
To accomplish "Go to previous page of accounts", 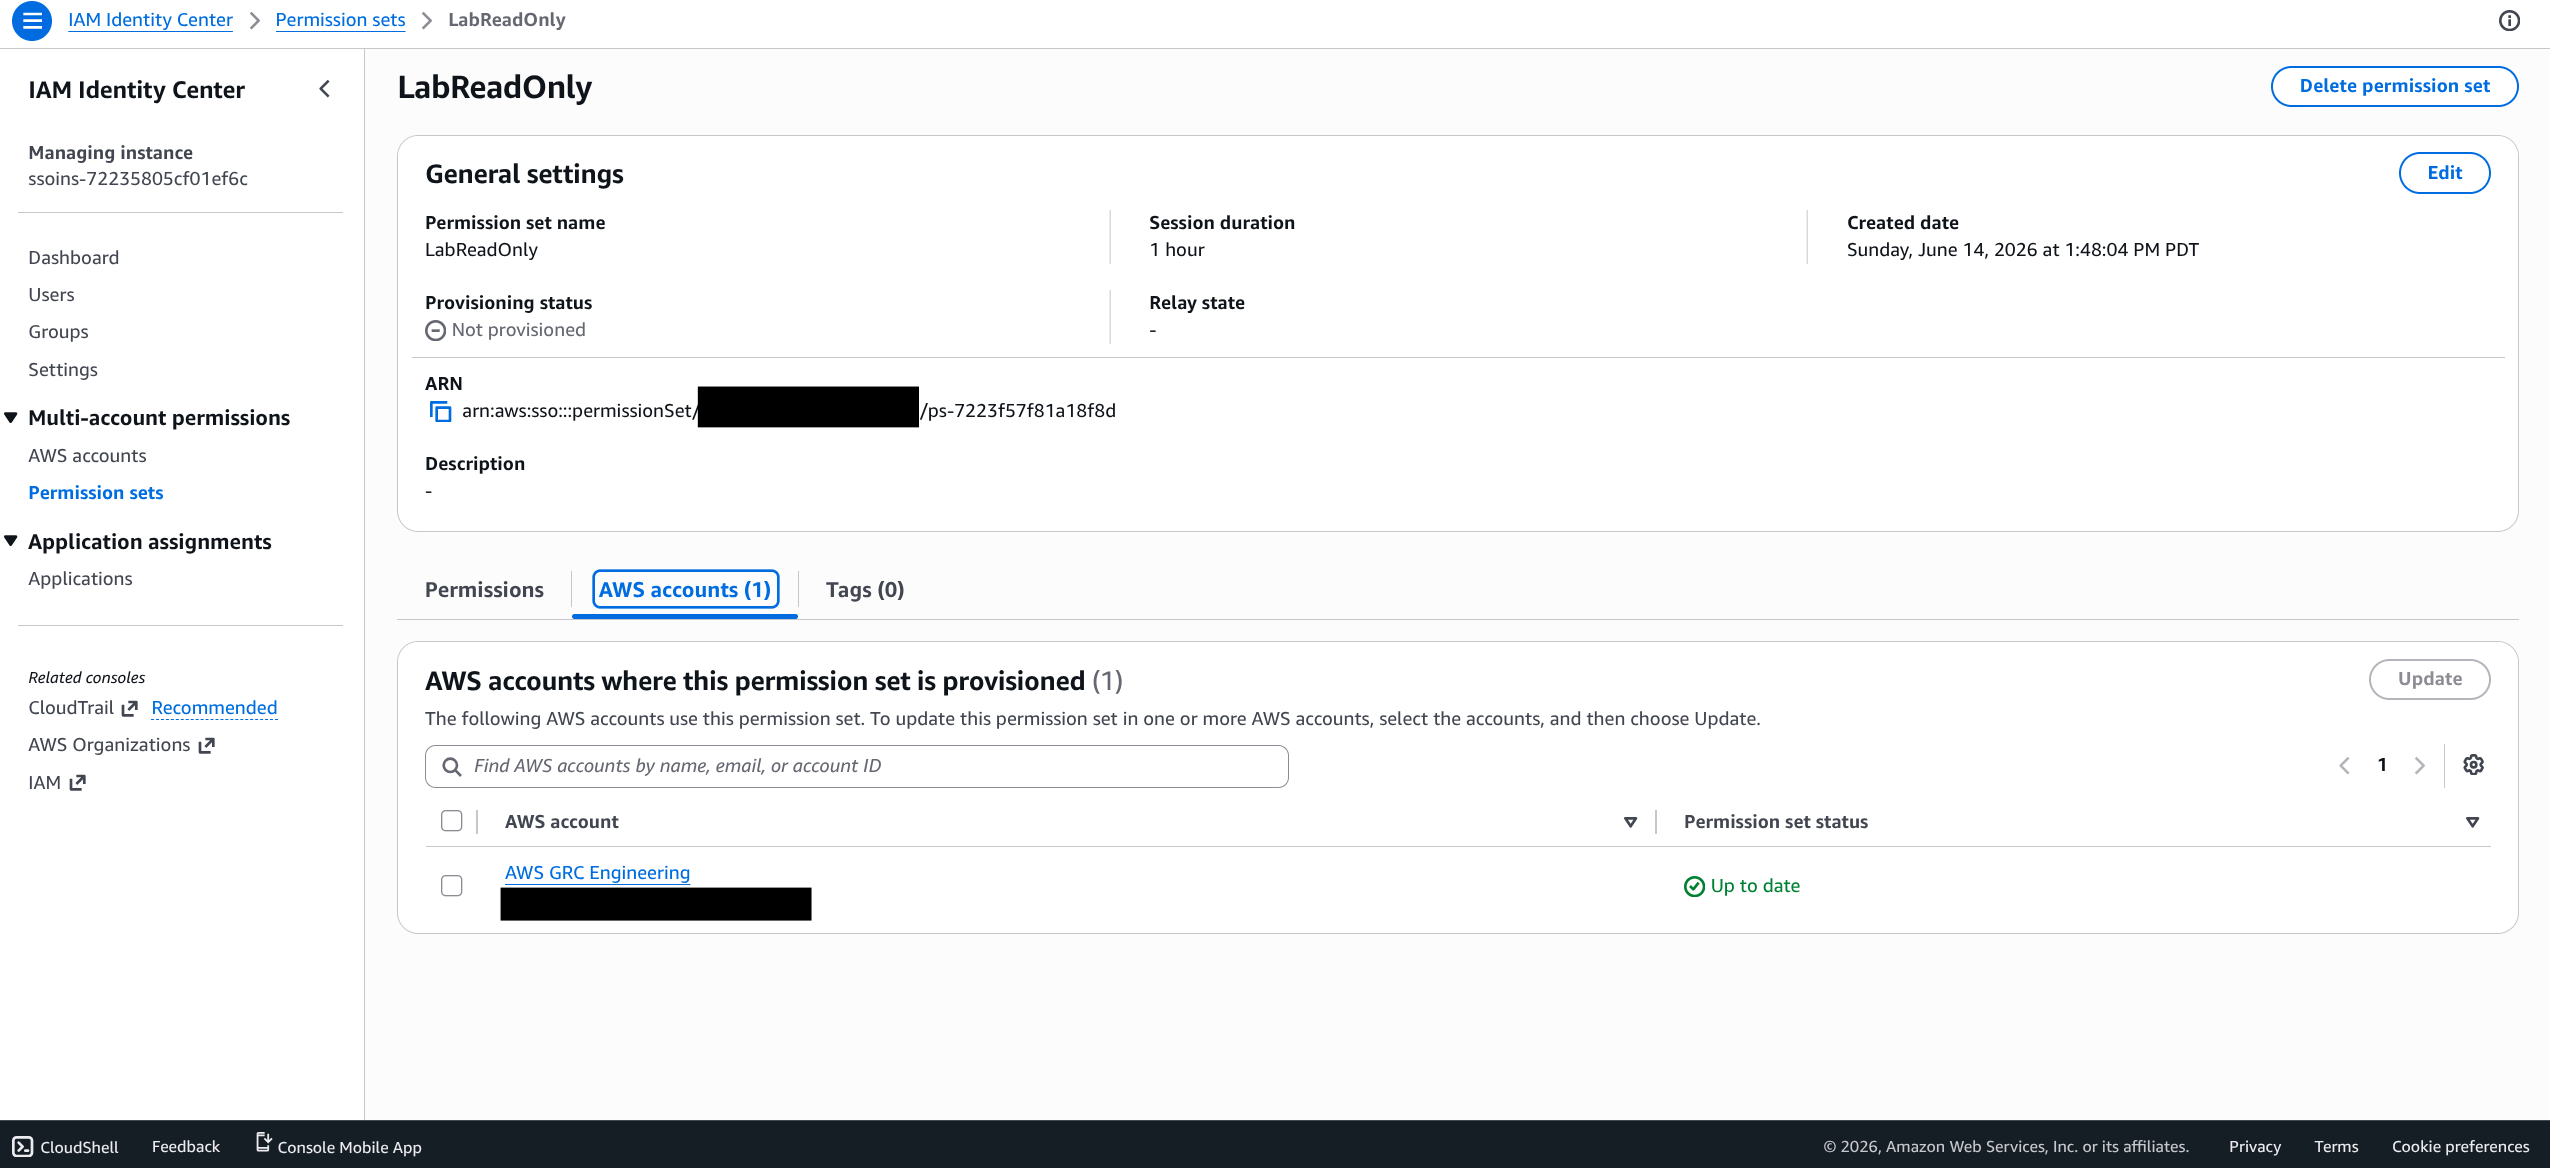I will (x=2344, y=765).
